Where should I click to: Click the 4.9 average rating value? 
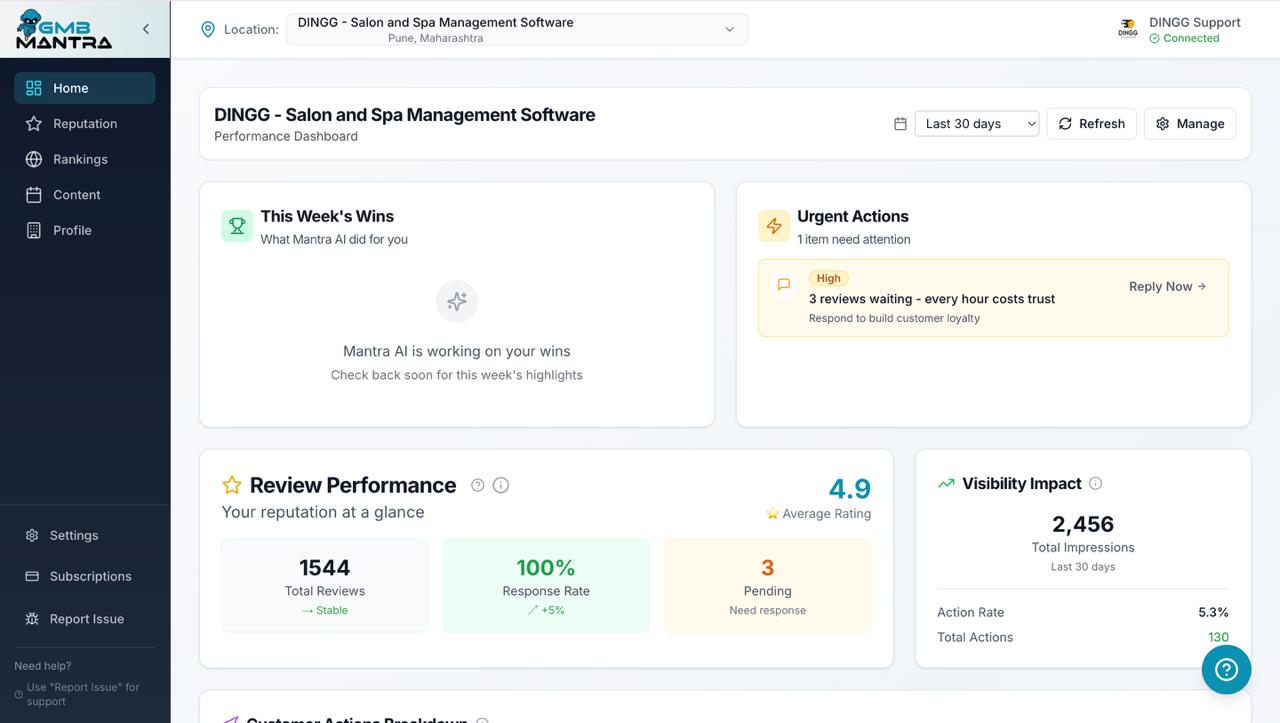(850, 489)
